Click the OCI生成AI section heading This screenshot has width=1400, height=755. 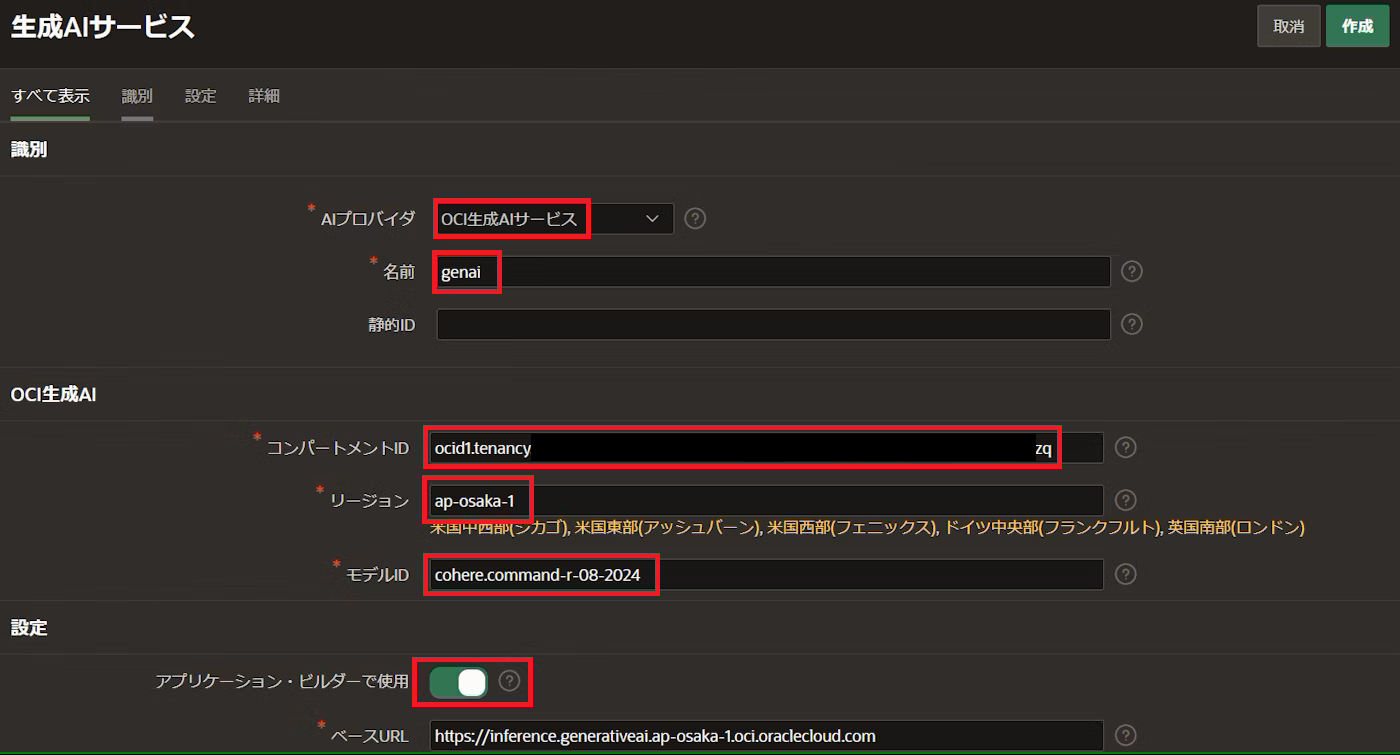53,394
